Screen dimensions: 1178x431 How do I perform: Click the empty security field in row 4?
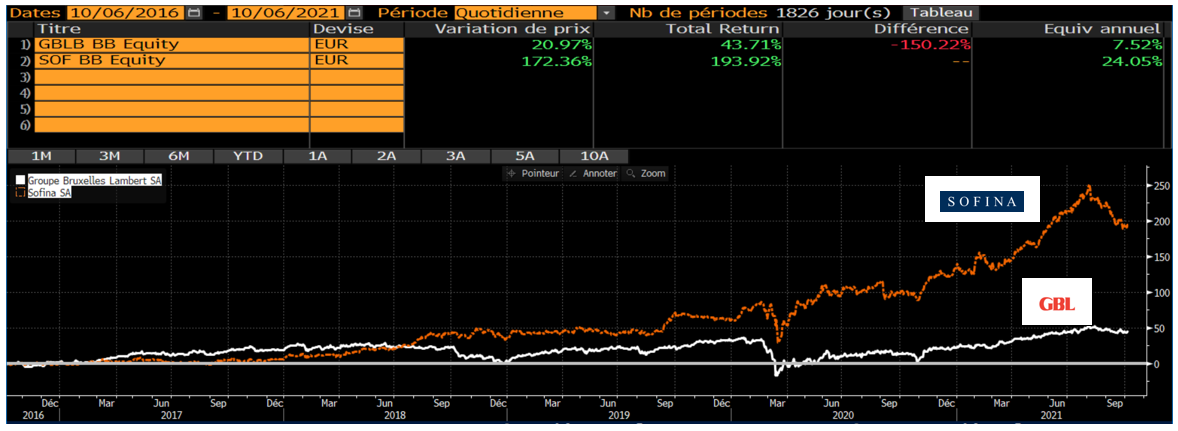pyautogui.click(x=171, y=93)
